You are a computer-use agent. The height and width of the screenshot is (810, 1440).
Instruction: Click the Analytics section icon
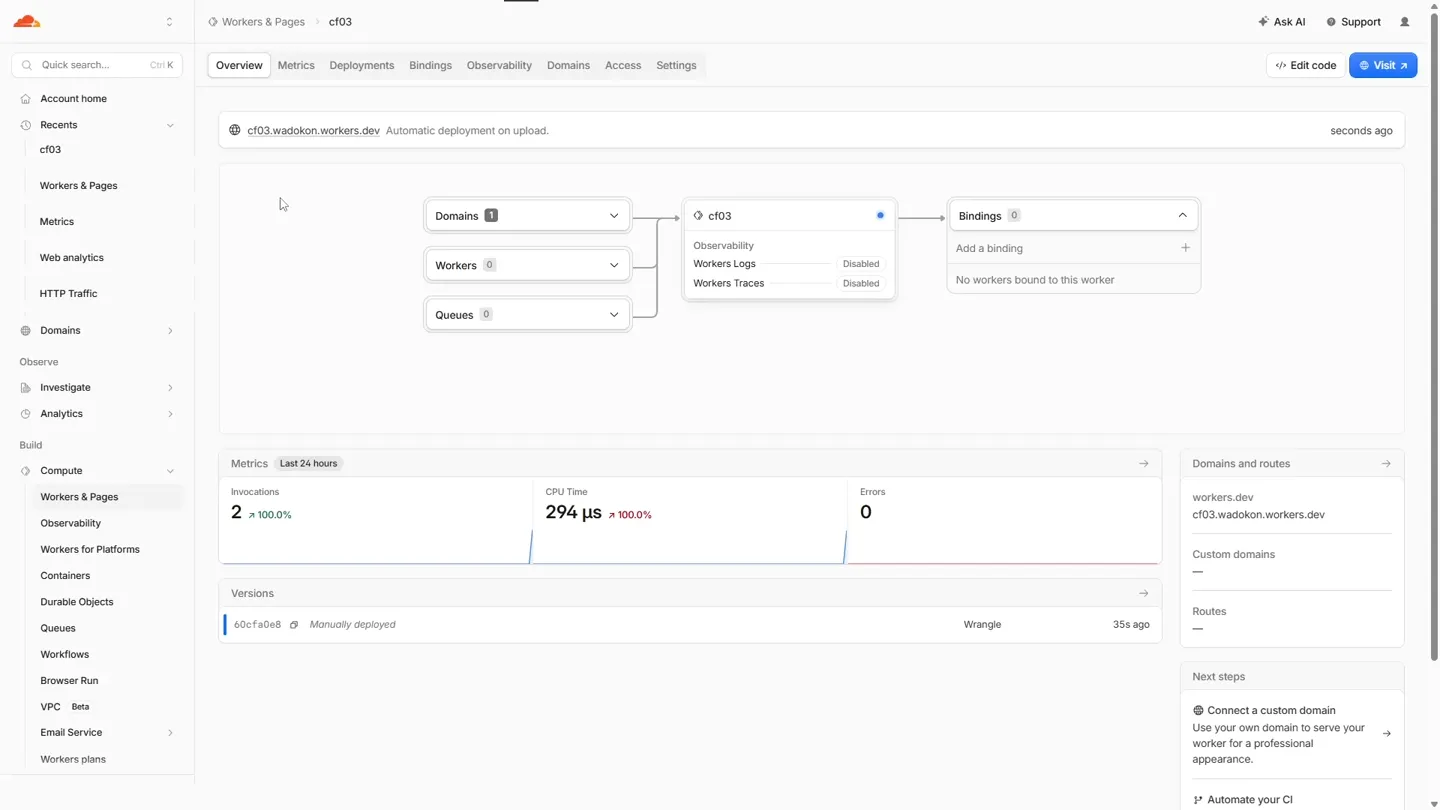26,414
